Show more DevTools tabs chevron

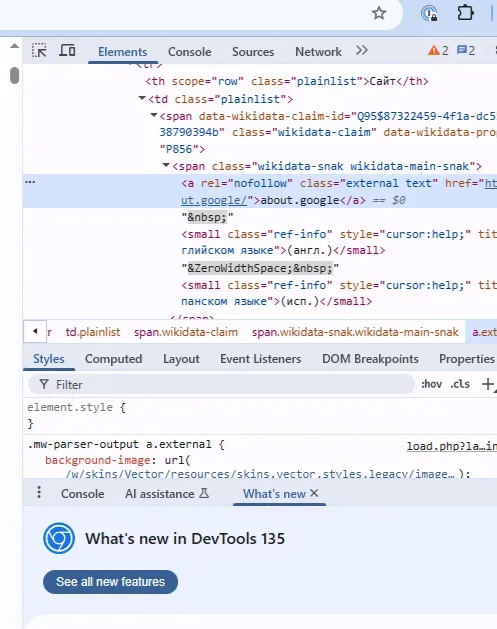361,51
